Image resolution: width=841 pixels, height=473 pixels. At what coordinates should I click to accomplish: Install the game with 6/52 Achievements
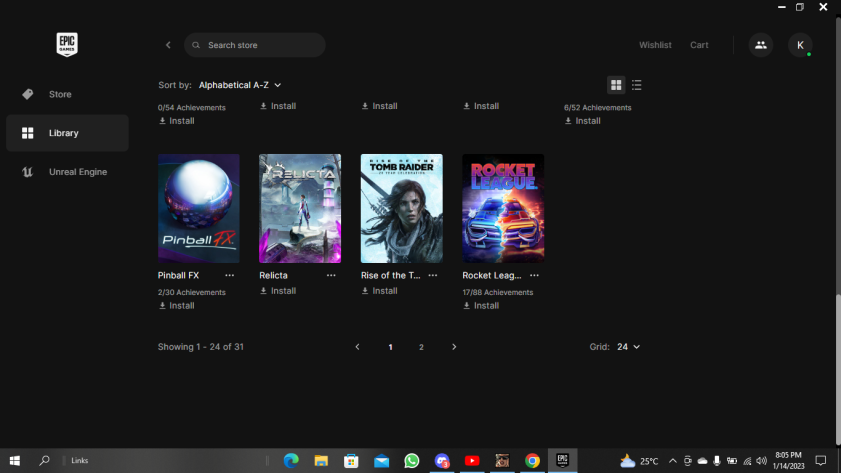pyautogui.click(x=582, y=121)
